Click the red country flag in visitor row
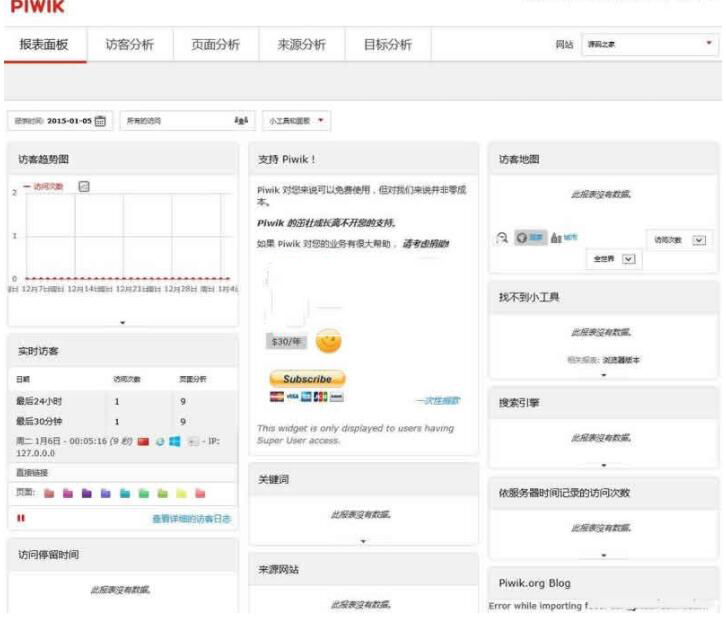 (144, 441)
